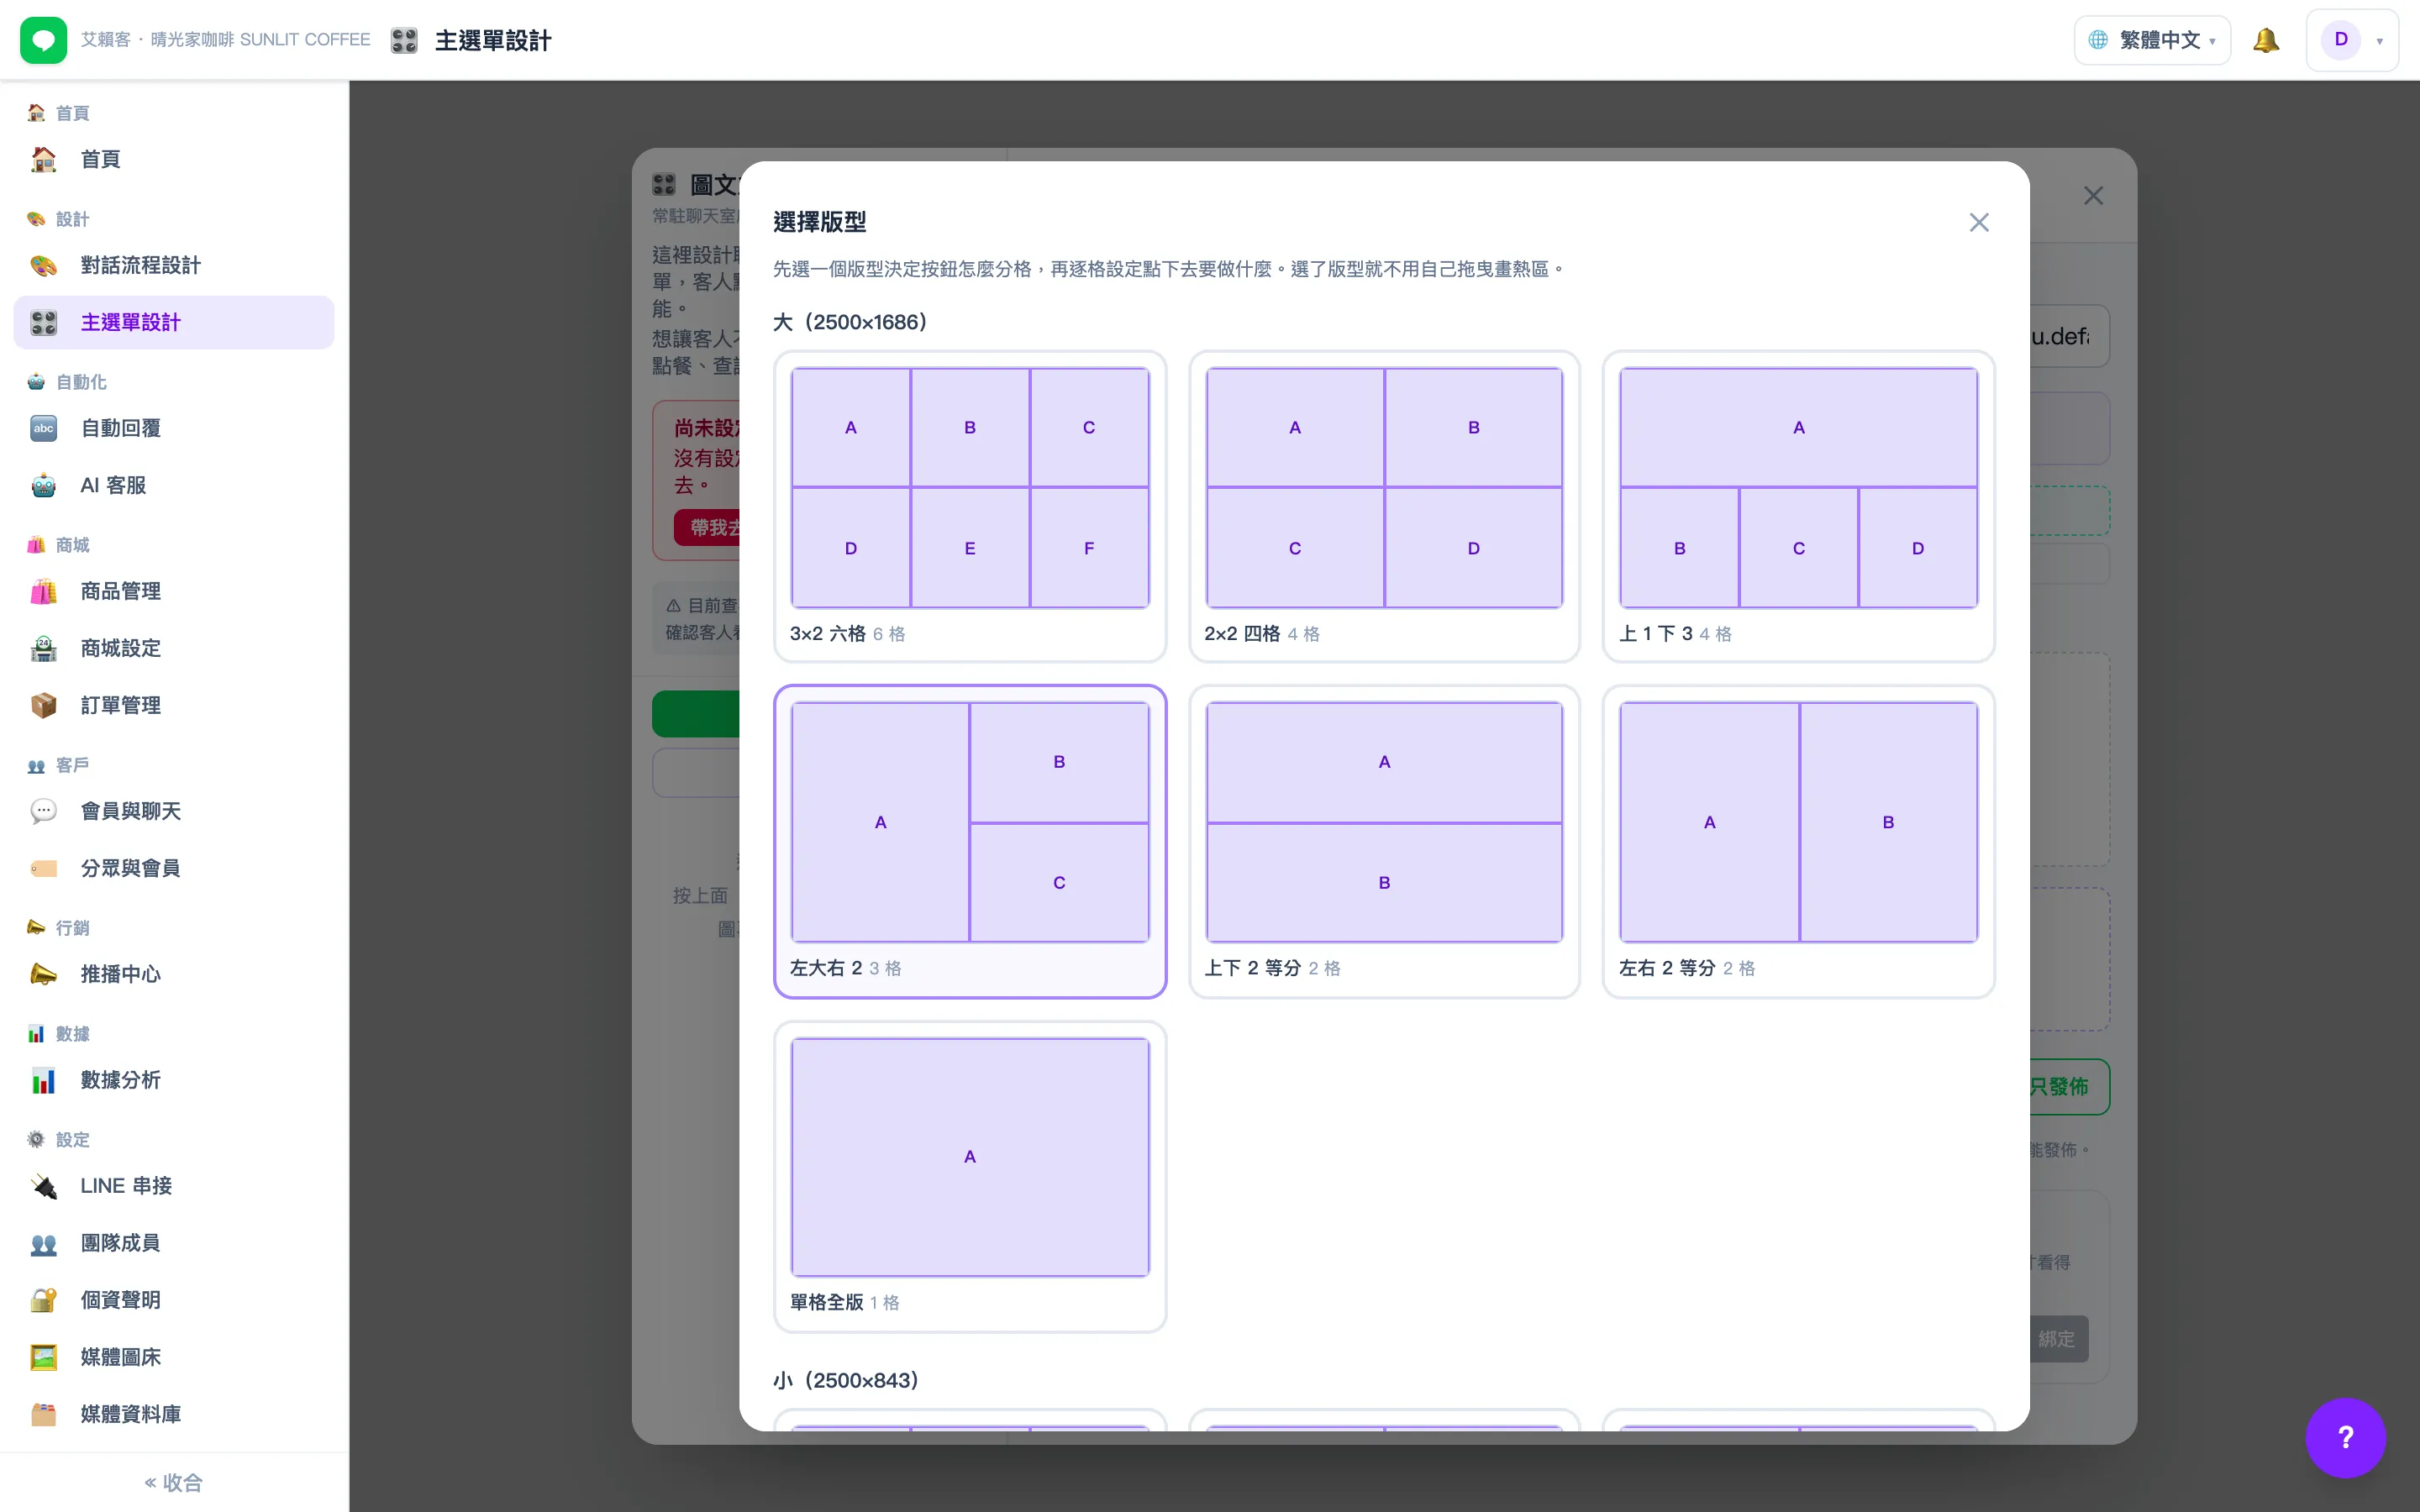Expand the user account dropdown arrow
The image size is (2420, 1512).
pyautogui.click(x=2380, y=41)
